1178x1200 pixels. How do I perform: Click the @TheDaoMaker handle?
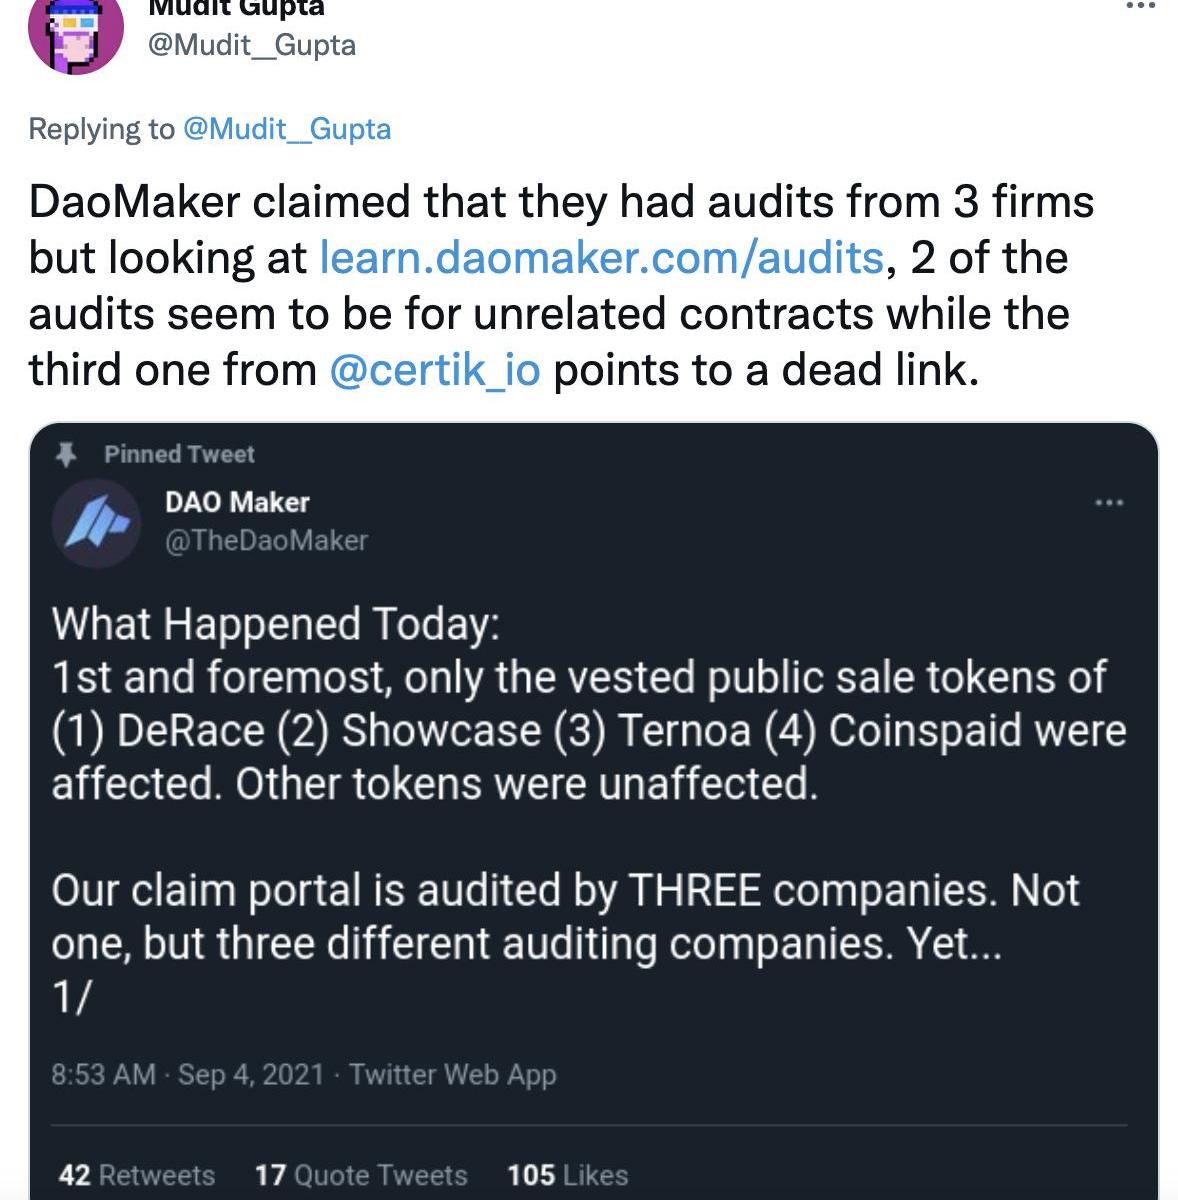click(x=266, y=541)
